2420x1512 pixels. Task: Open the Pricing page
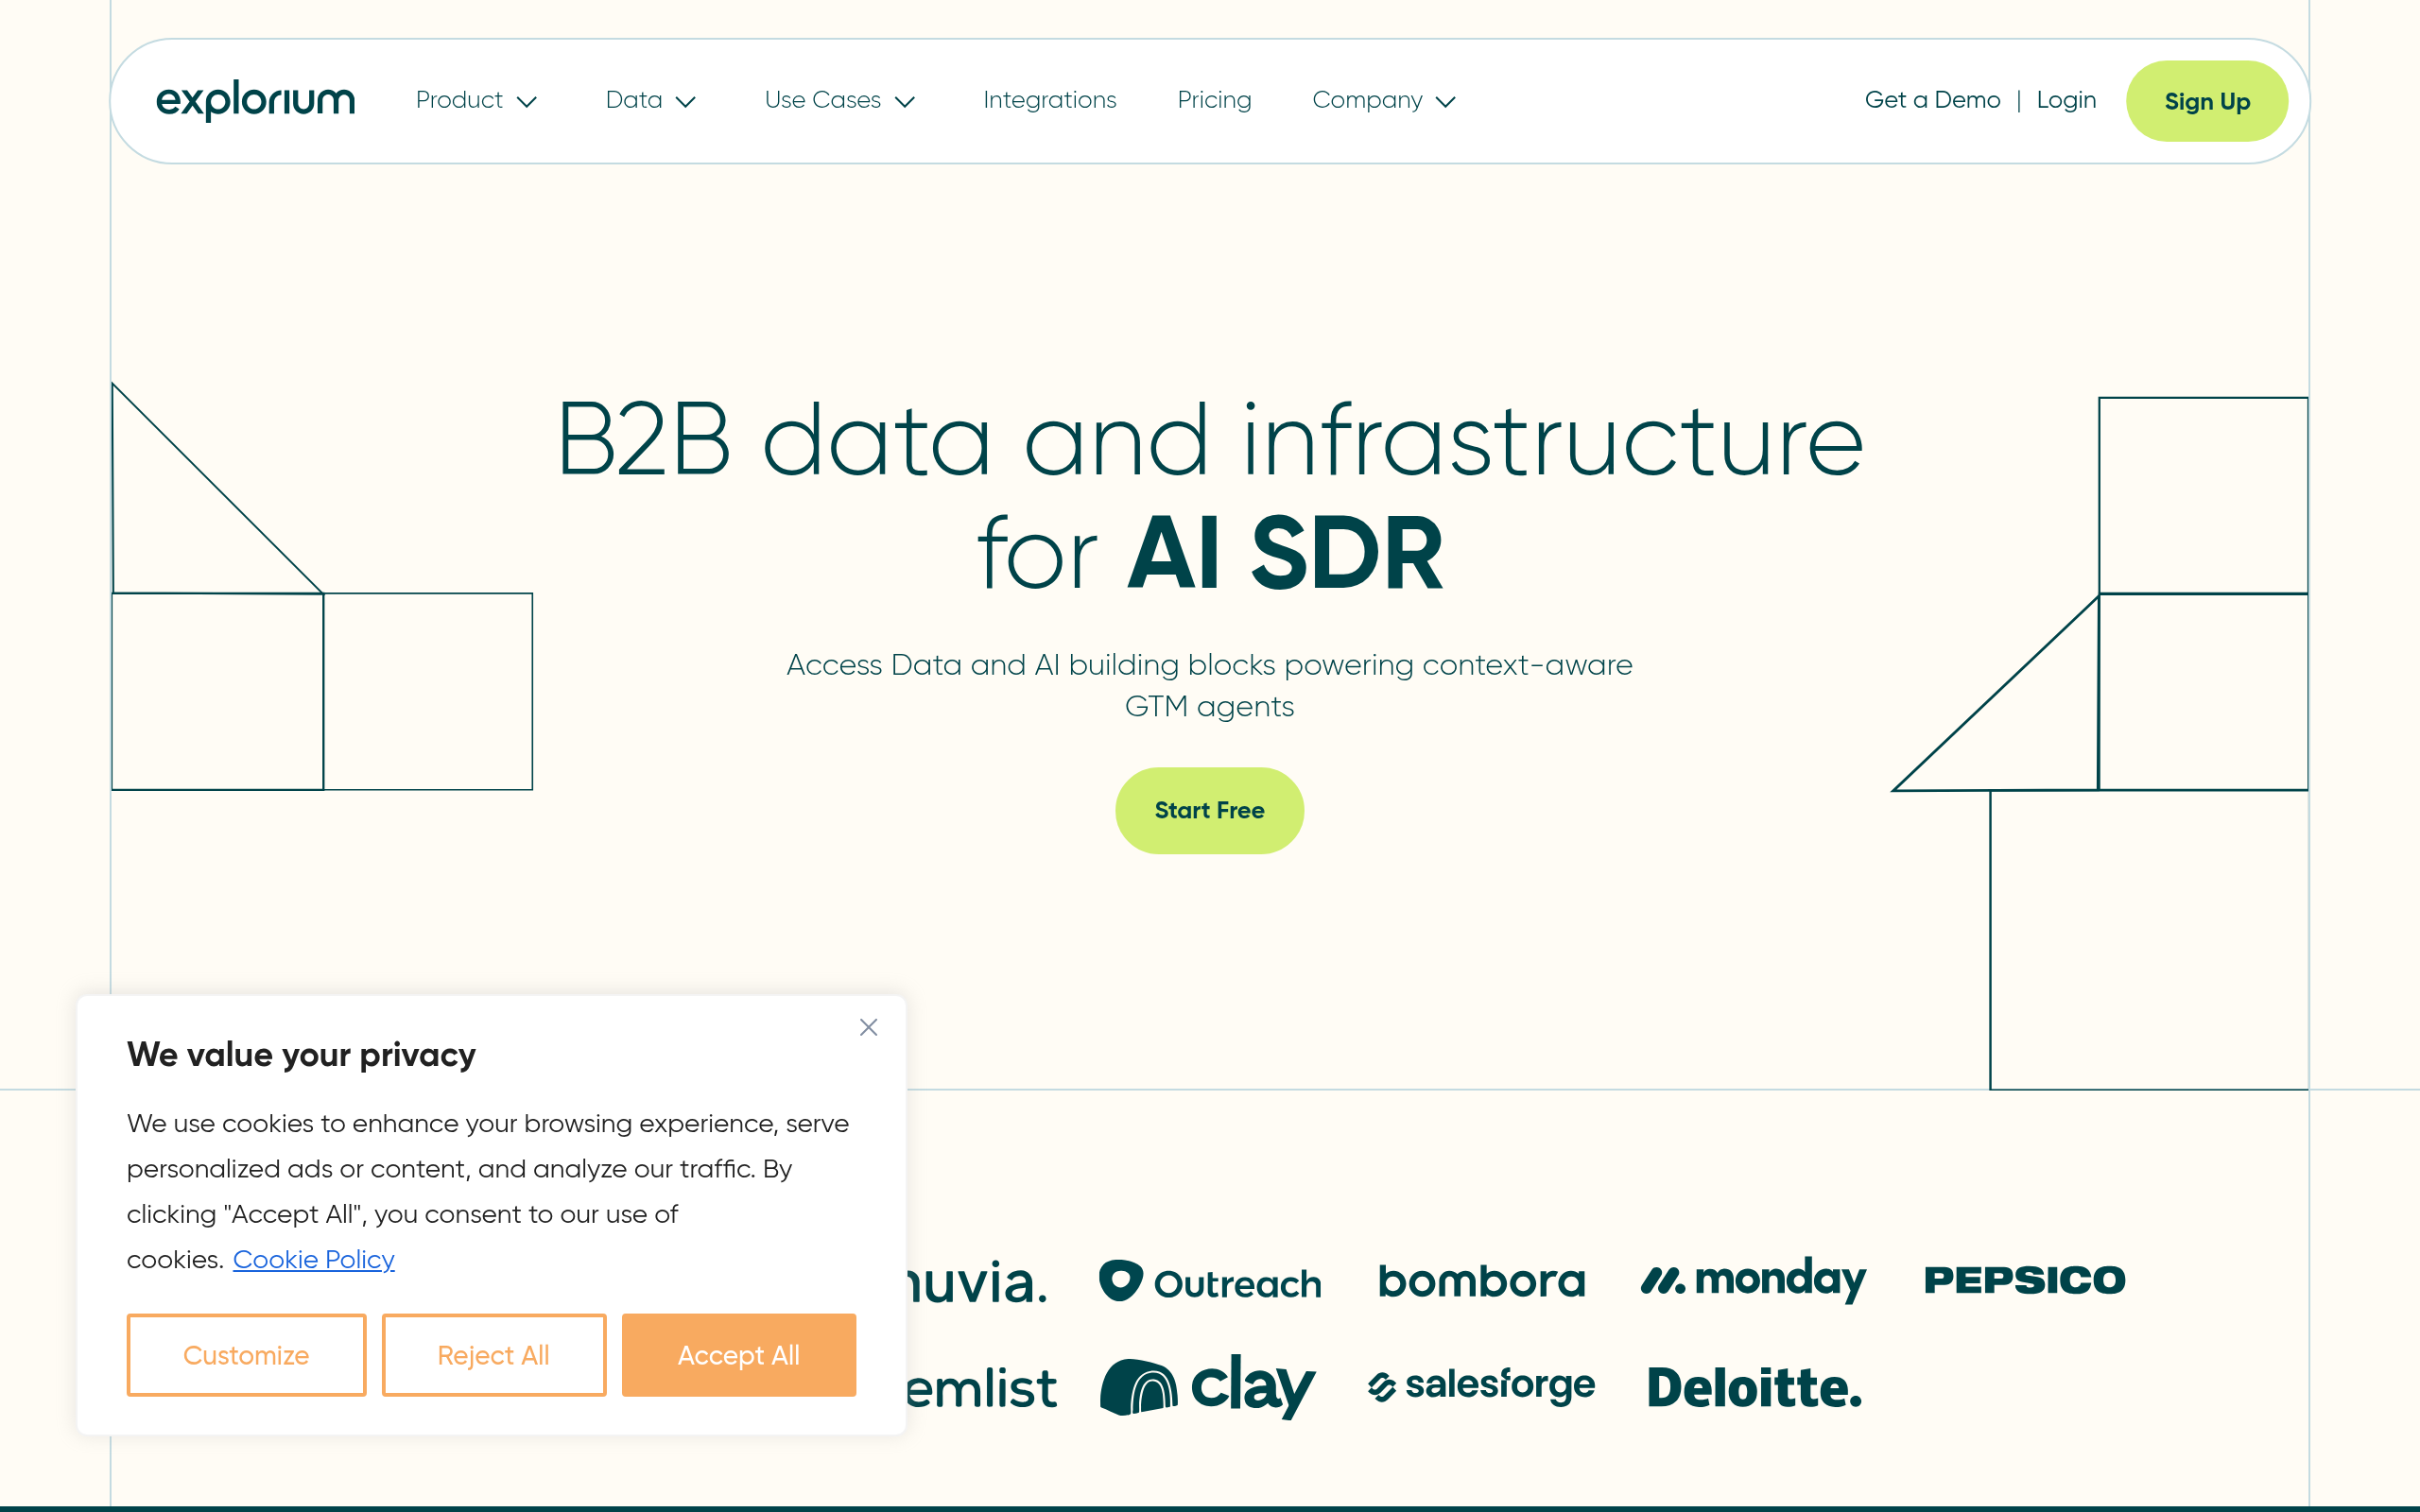point(1214,100)
